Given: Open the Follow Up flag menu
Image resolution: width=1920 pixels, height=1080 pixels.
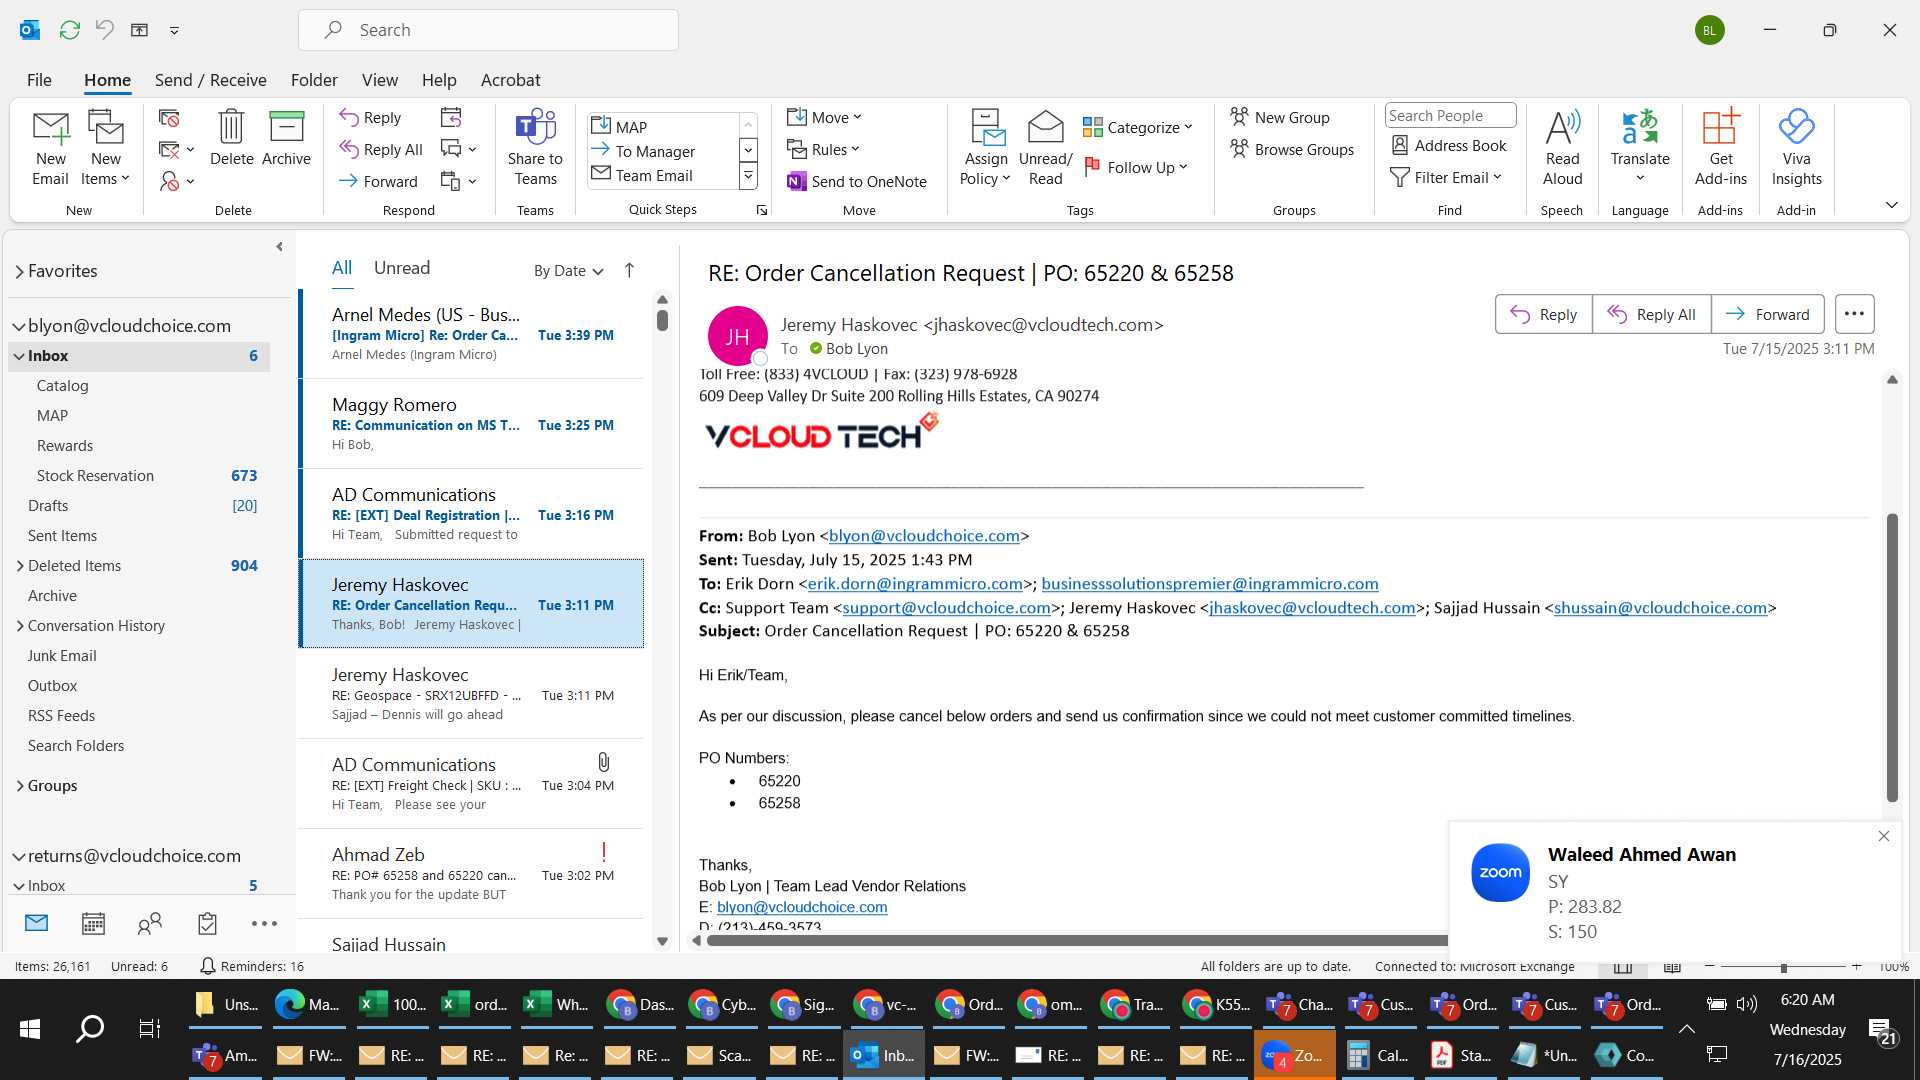Looking at the screenshot, I should click(1136, 167).
